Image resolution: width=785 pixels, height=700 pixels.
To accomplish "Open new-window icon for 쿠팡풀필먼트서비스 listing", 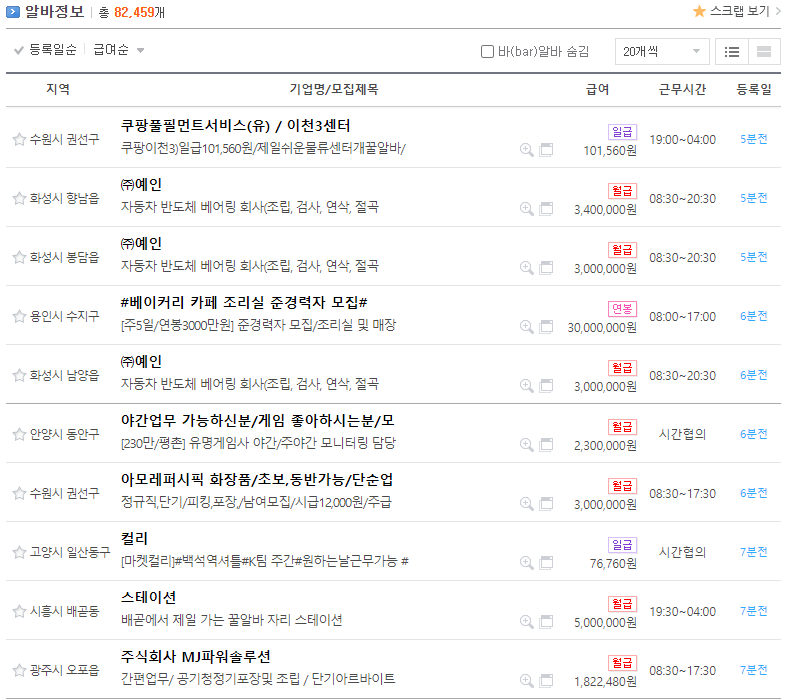I will 546,150.
